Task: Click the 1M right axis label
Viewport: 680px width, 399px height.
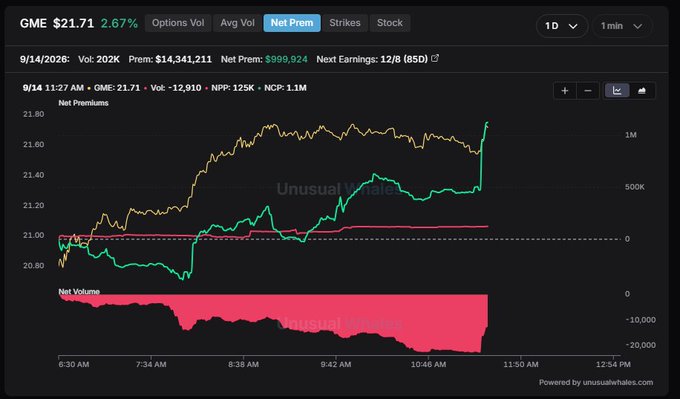Action: point(631,135)
